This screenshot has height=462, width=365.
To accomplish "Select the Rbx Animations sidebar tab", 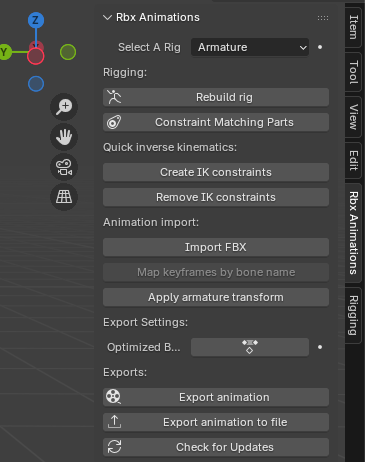I will pyautogui.click(x=353, y=233).
